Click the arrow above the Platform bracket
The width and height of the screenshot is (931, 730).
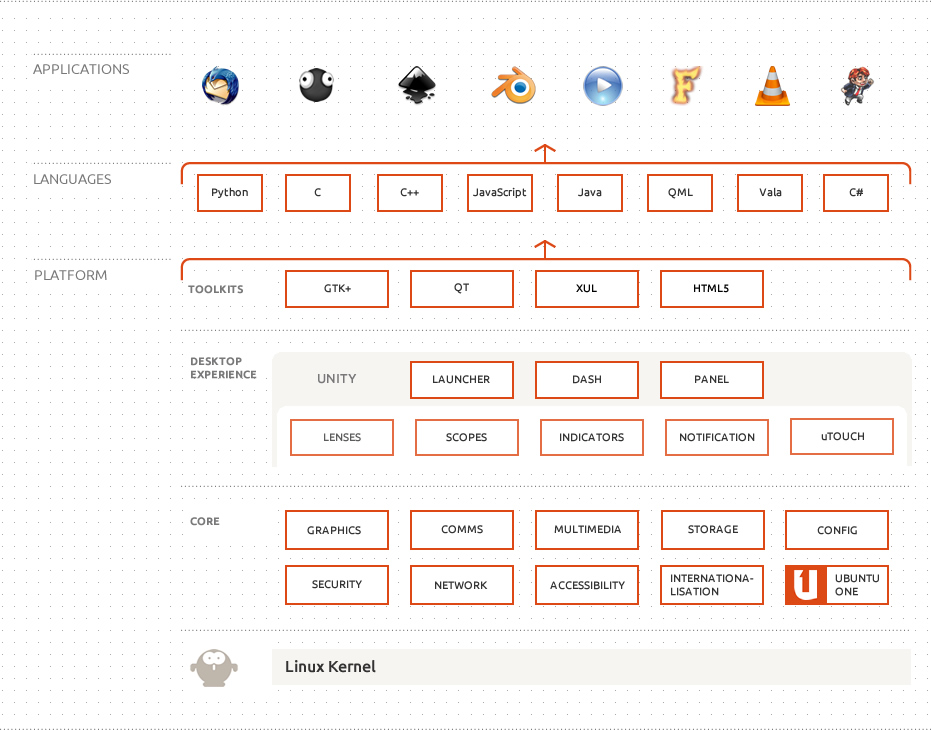pyautogui.click(x=544, y=248)
